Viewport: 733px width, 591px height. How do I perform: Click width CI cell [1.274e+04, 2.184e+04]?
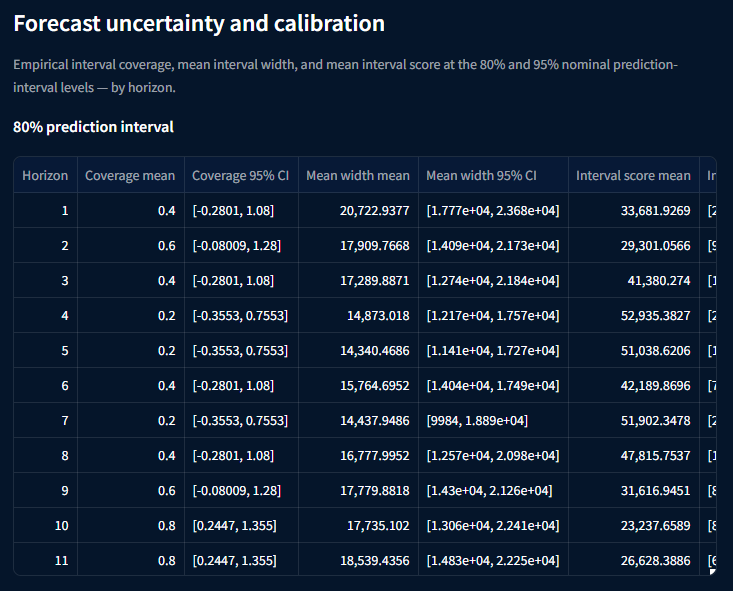pos(493,281)
